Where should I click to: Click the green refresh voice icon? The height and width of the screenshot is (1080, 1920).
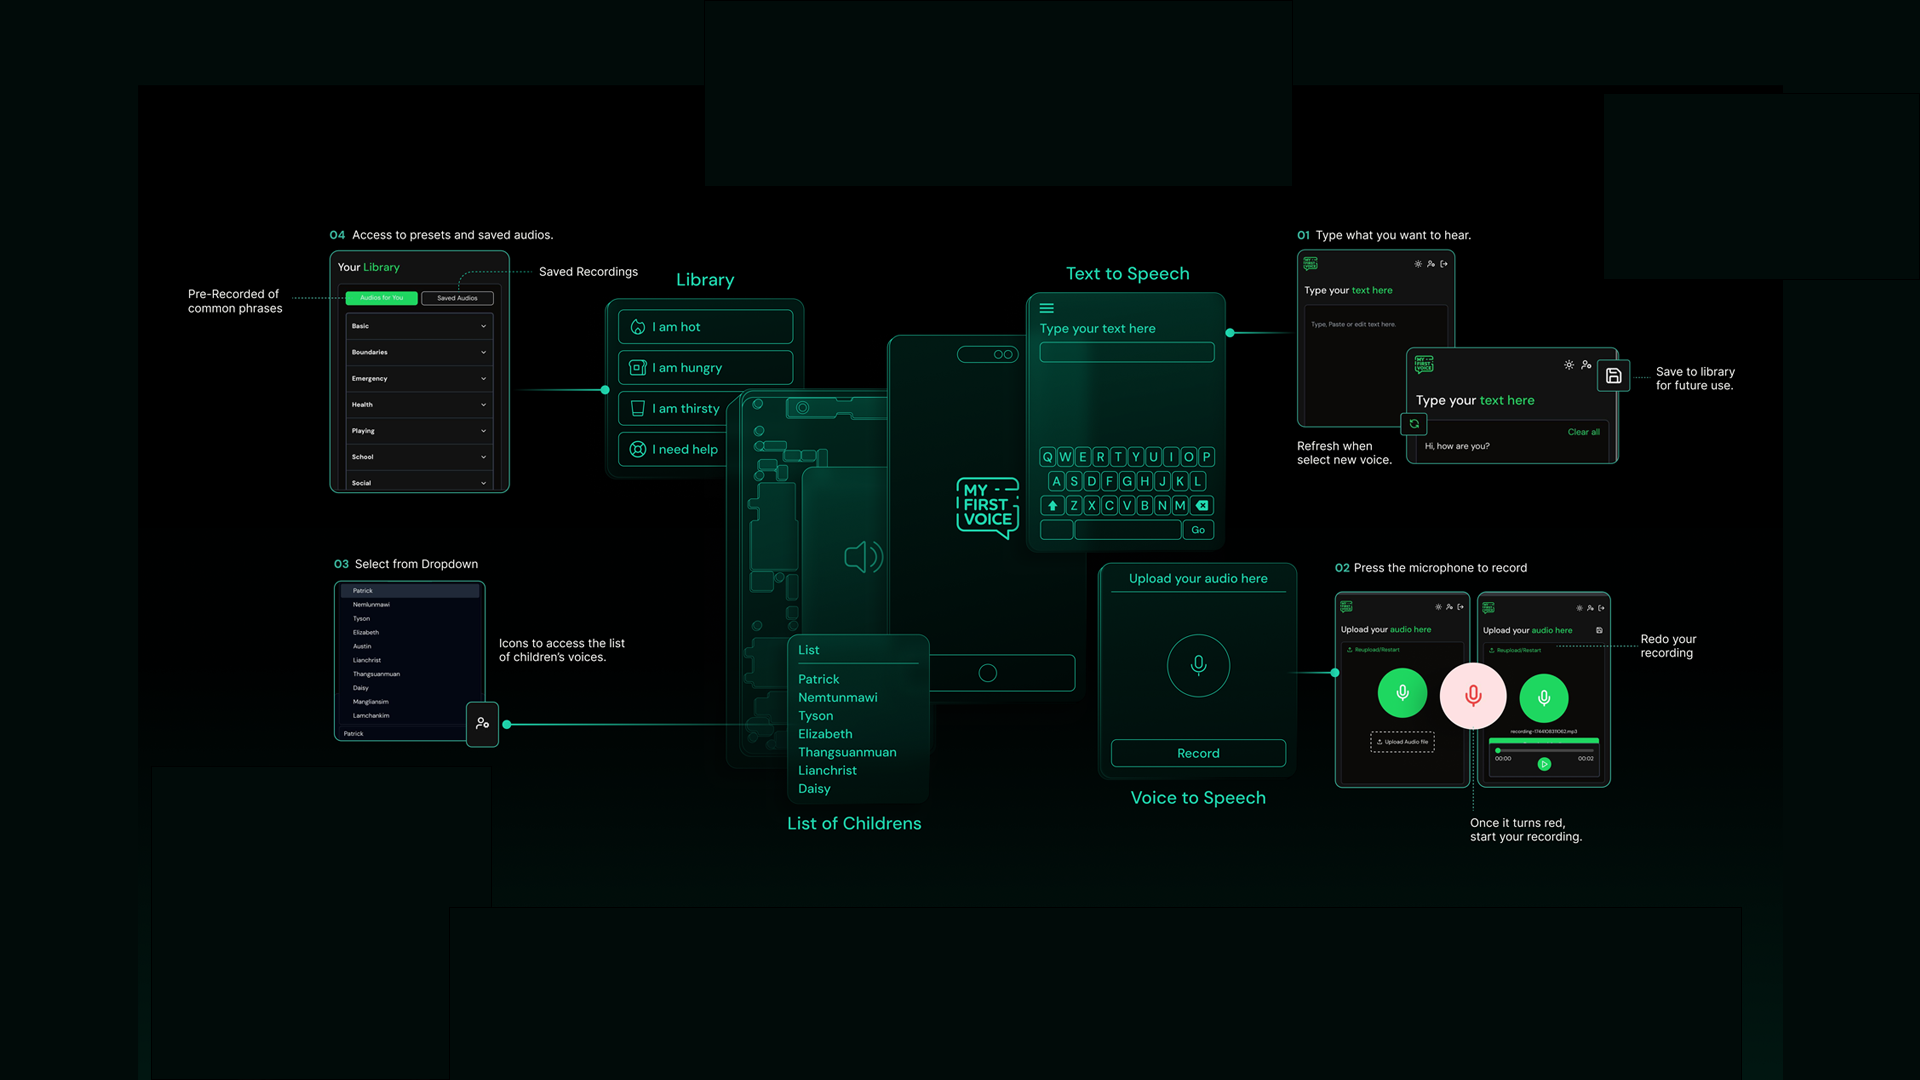click(1414, 424)
